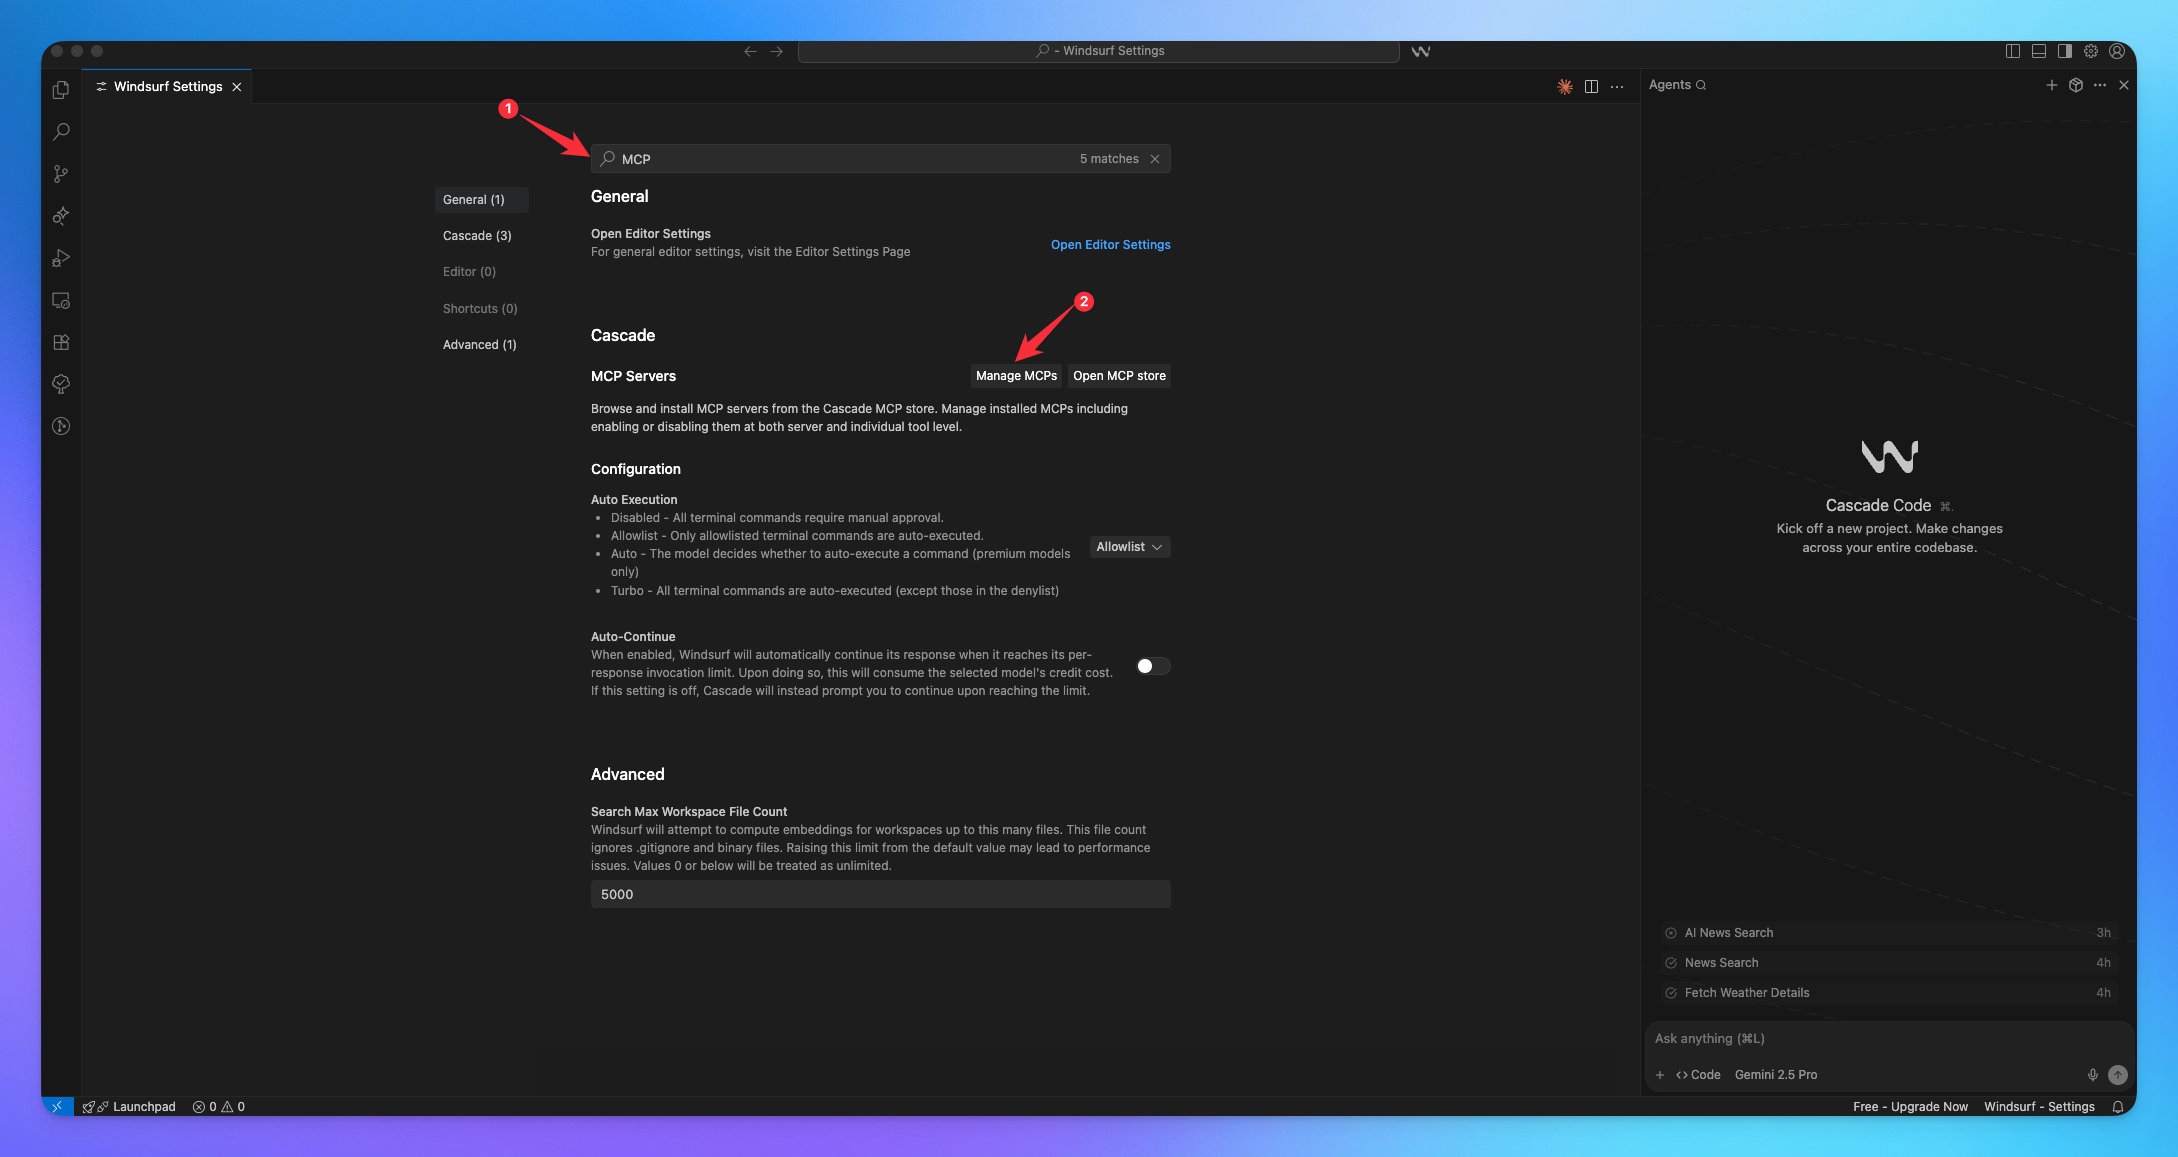Click the Remote Explorer icon

click(60, 300)
